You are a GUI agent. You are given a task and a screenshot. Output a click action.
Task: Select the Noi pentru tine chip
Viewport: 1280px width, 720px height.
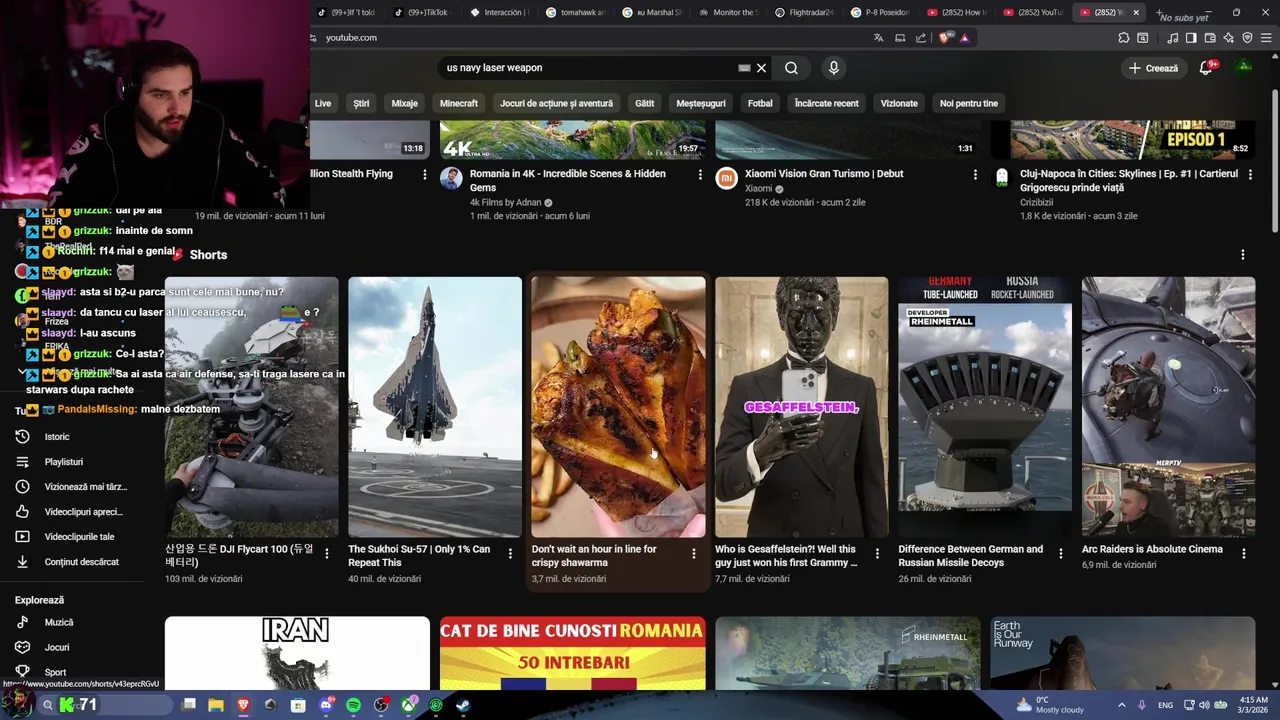969,103
